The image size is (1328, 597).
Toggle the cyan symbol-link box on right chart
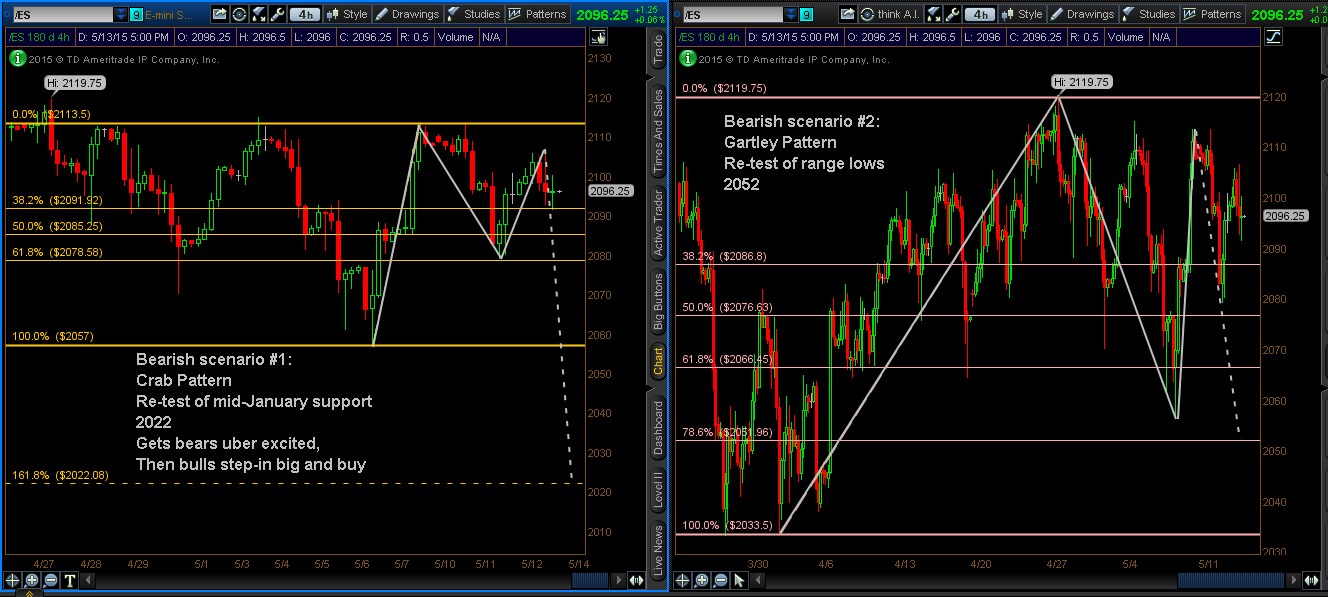(806, 15)
